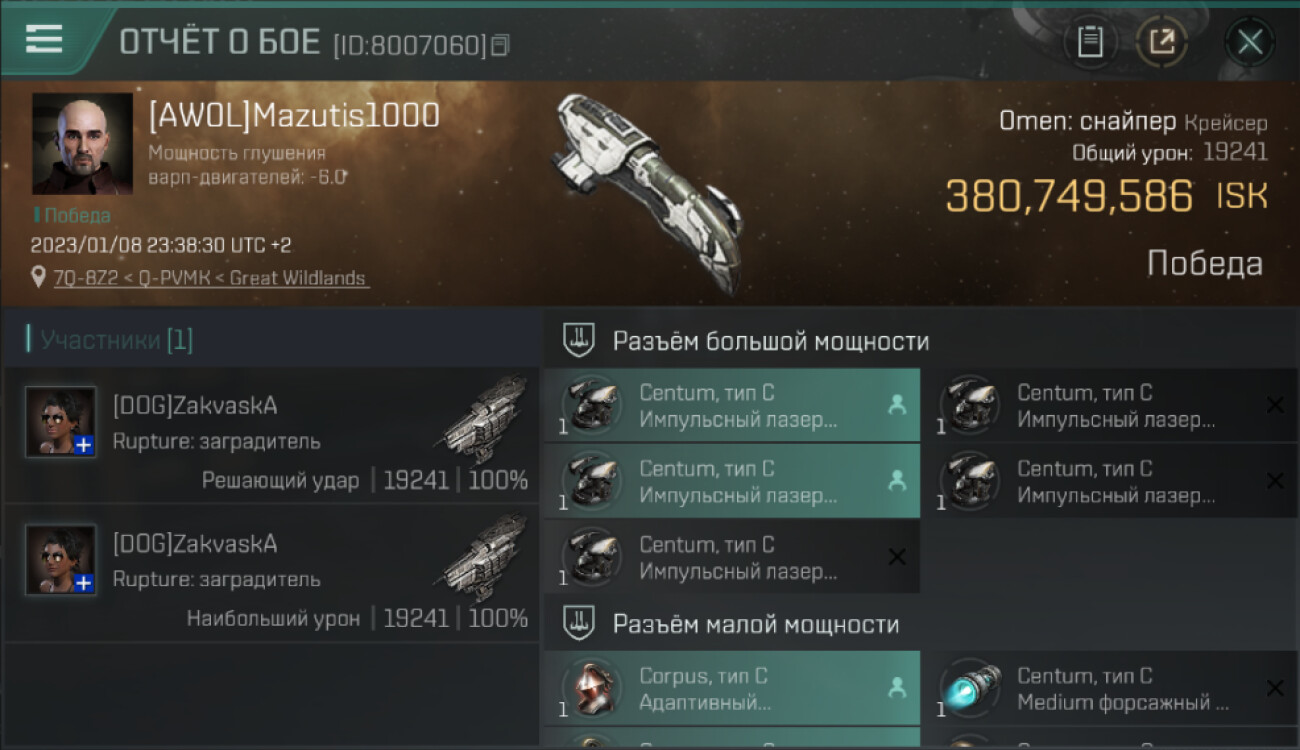Open Mazutis1000 pilot portrait
This screenshot has width=1300, height=750.
point(82,144)
